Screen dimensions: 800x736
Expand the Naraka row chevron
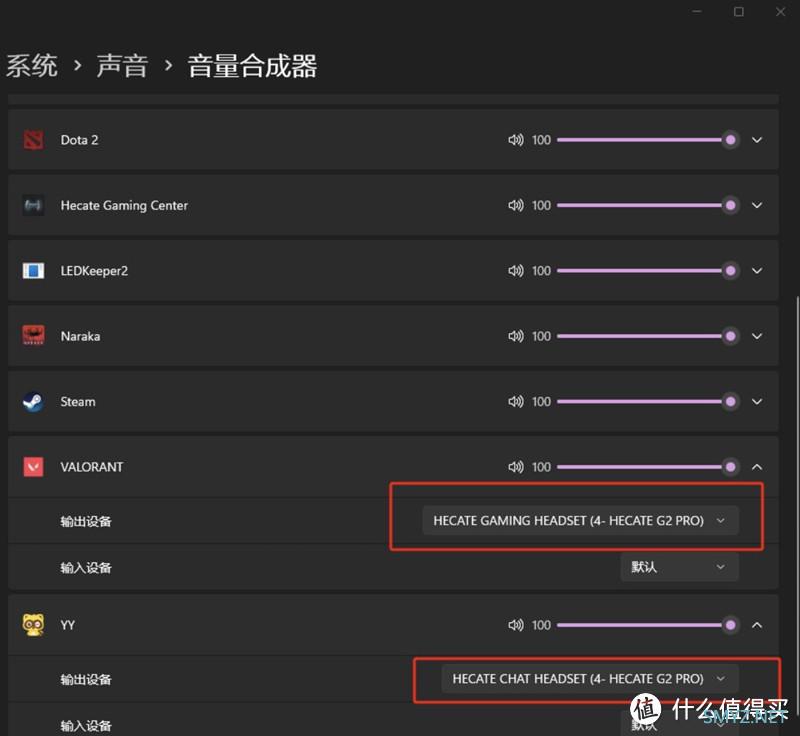pos(757,336)
